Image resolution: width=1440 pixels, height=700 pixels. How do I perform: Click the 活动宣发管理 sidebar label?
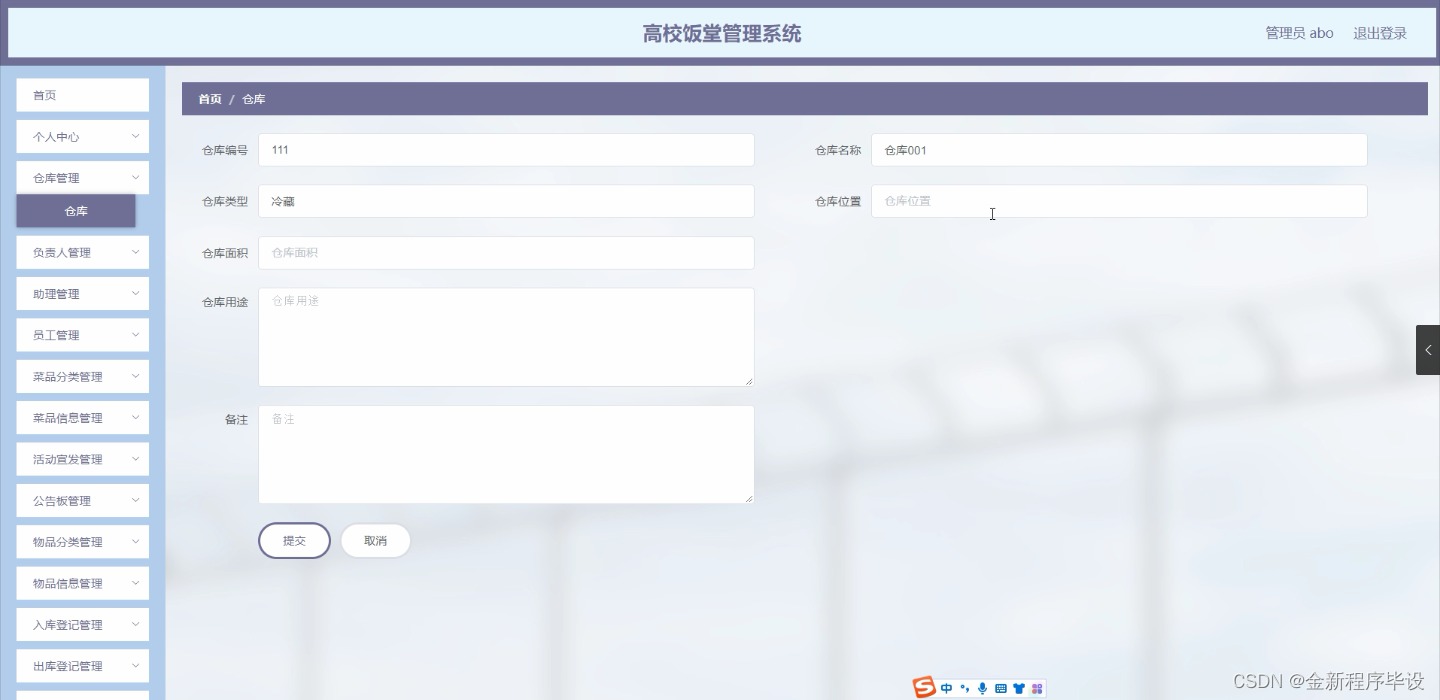(x=68, y=459)
